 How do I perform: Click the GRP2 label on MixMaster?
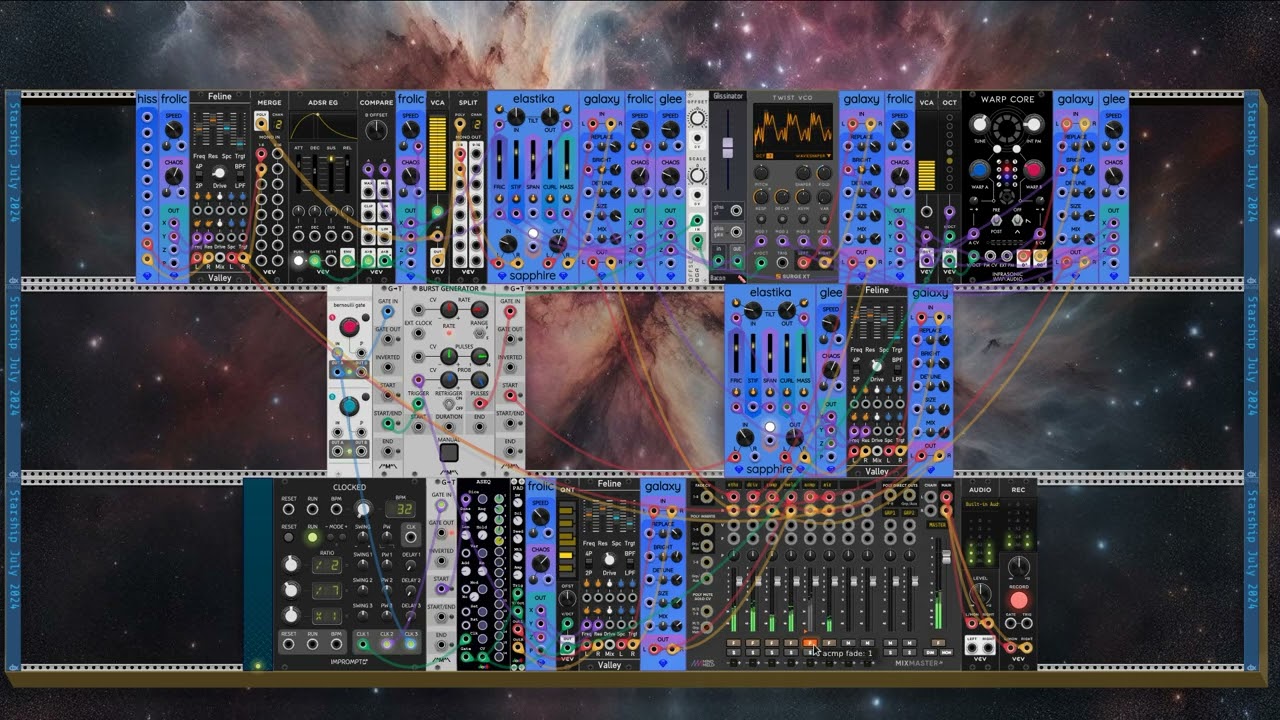909,513
